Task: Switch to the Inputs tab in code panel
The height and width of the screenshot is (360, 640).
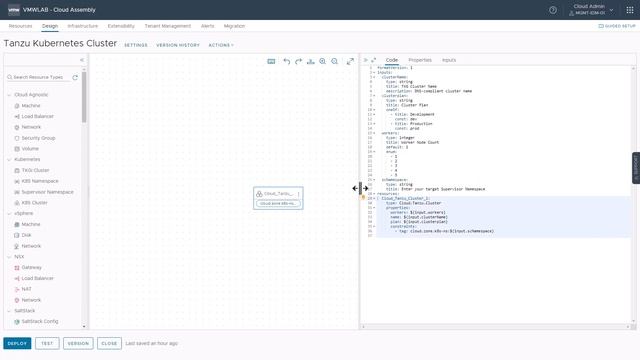Action: 449,60
